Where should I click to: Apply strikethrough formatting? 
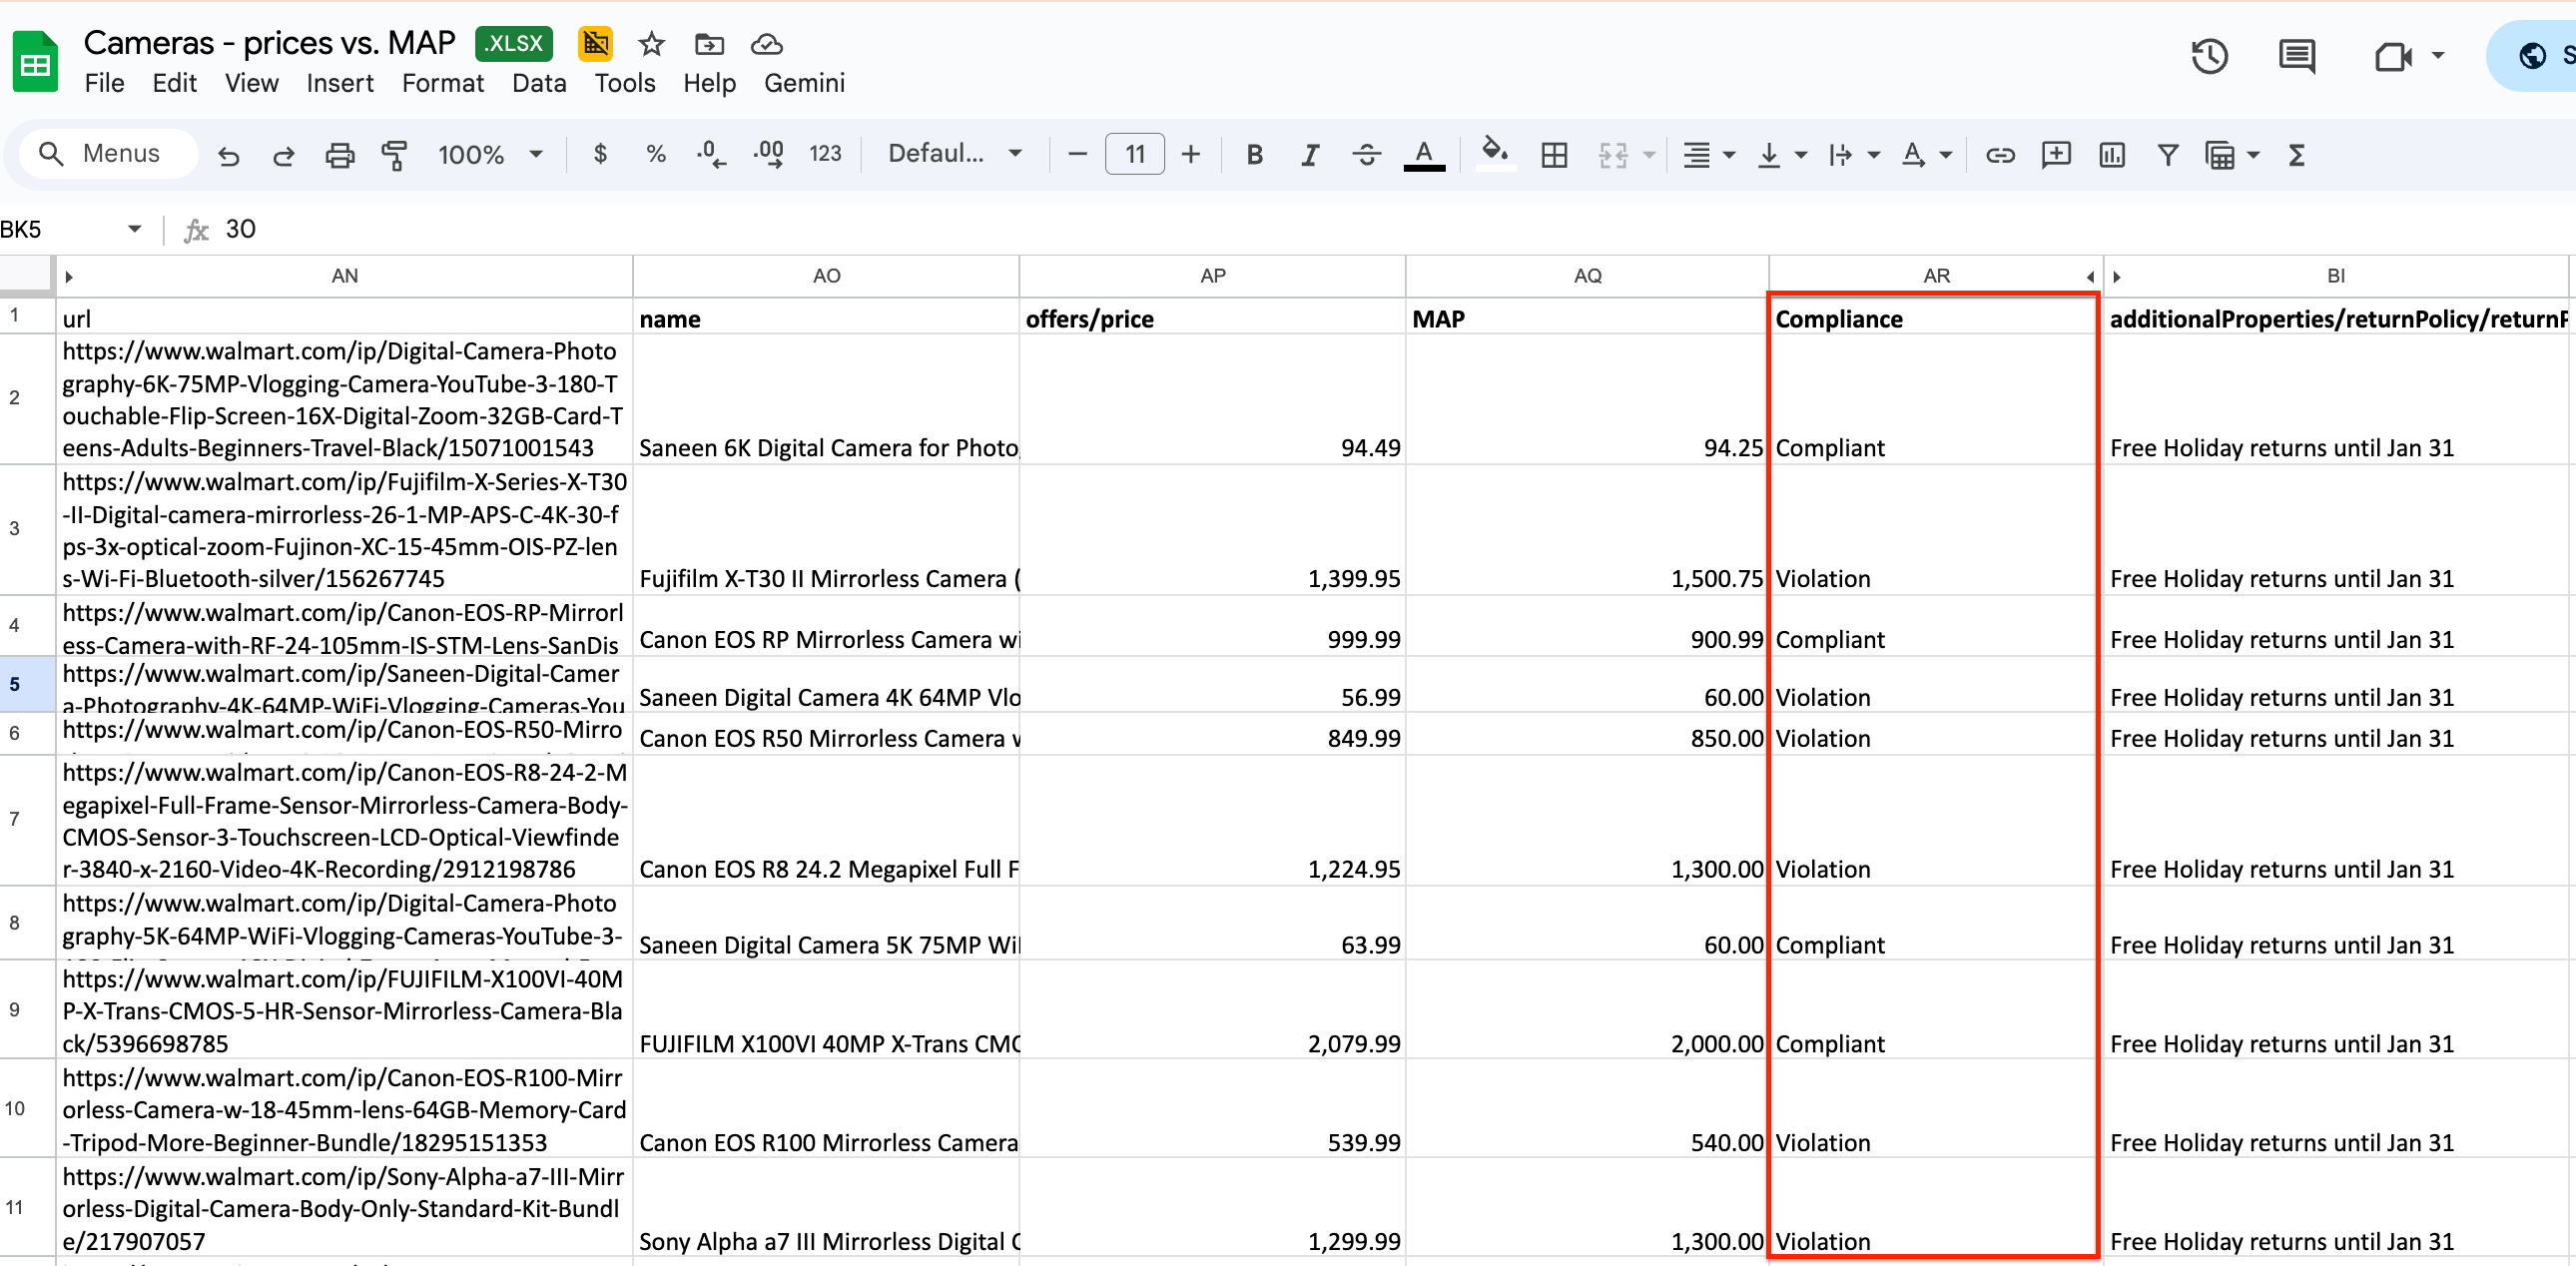(1367, 154)
